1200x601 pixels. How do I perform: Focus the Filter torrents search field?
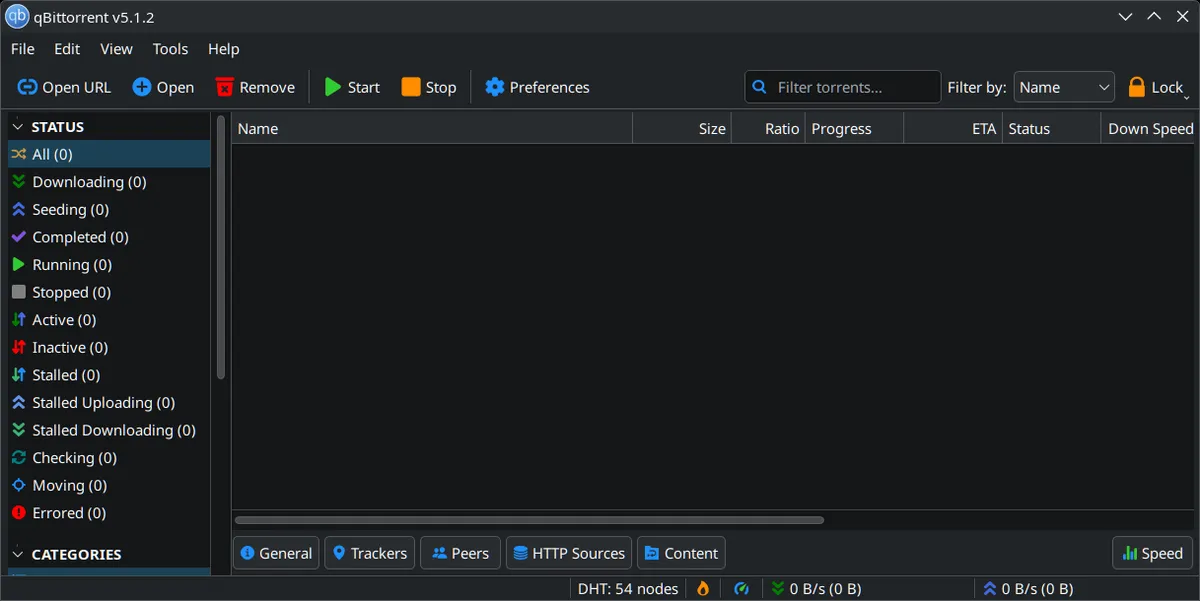point(843,87)
